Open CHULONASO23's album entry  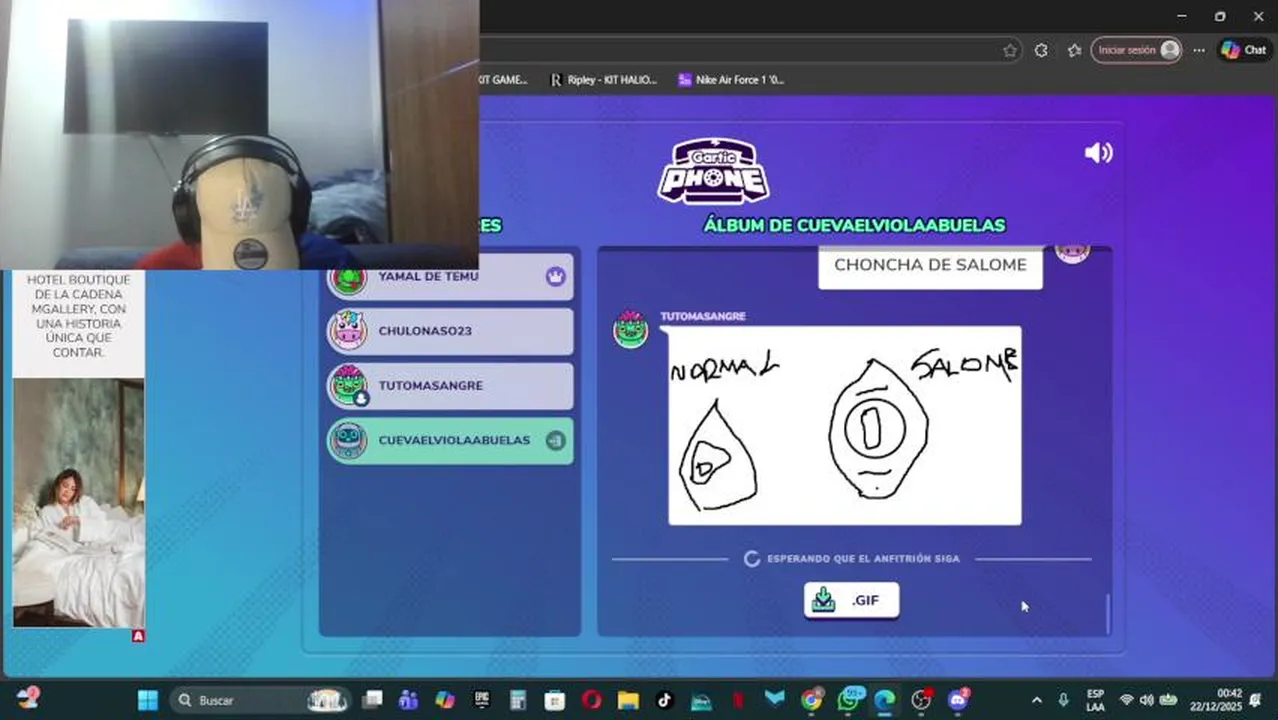[450, 331]
